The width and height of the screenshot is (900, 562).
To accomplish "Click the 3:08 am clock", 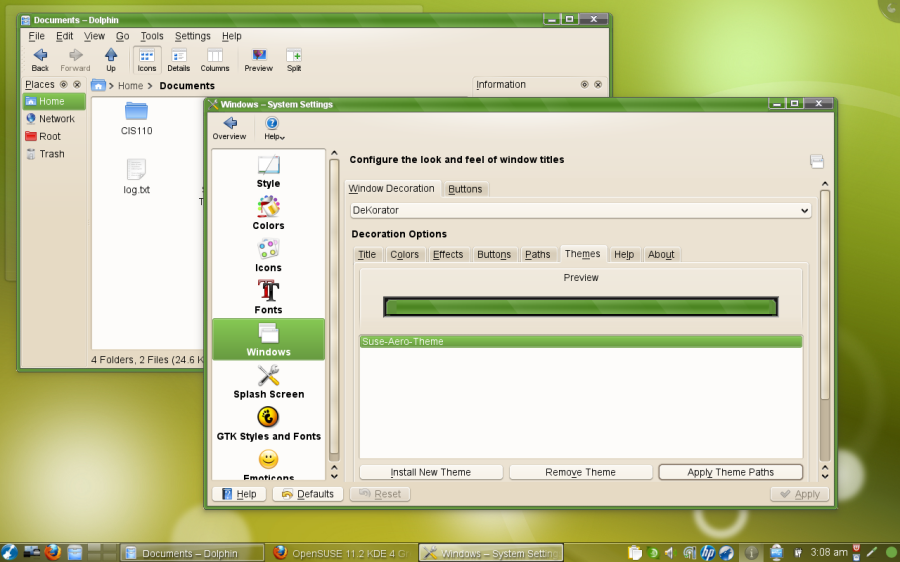I will click(829, 552).
